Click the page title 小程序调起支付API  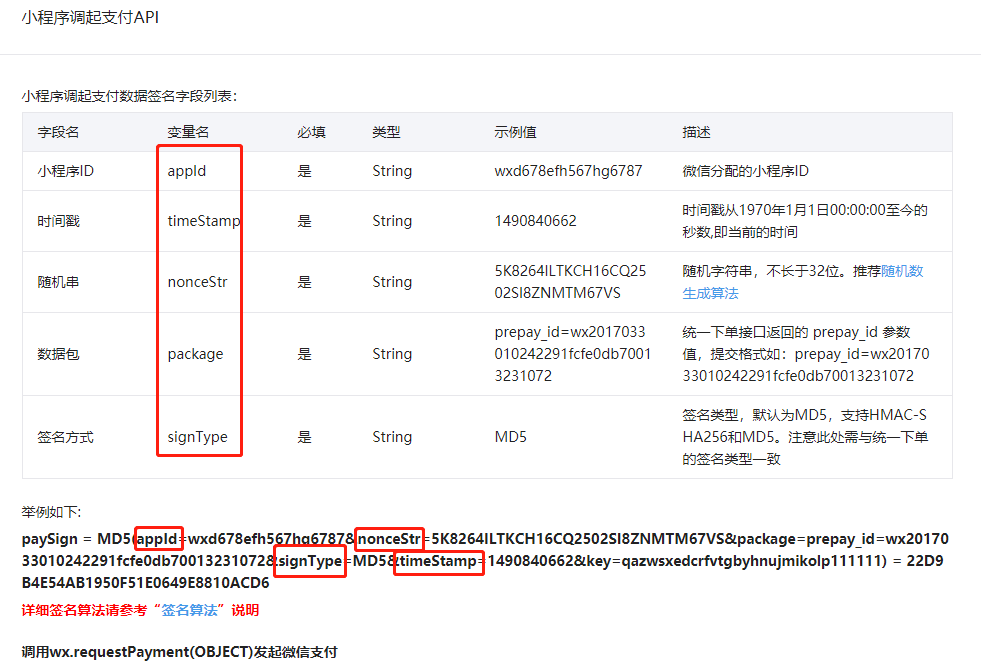point(88,17)
